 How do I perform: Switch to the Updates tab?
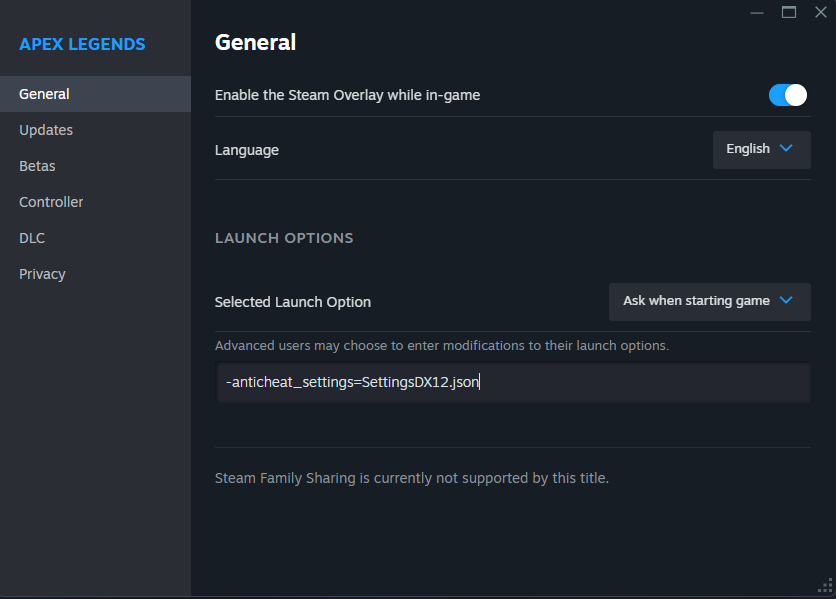coord(46,130)
